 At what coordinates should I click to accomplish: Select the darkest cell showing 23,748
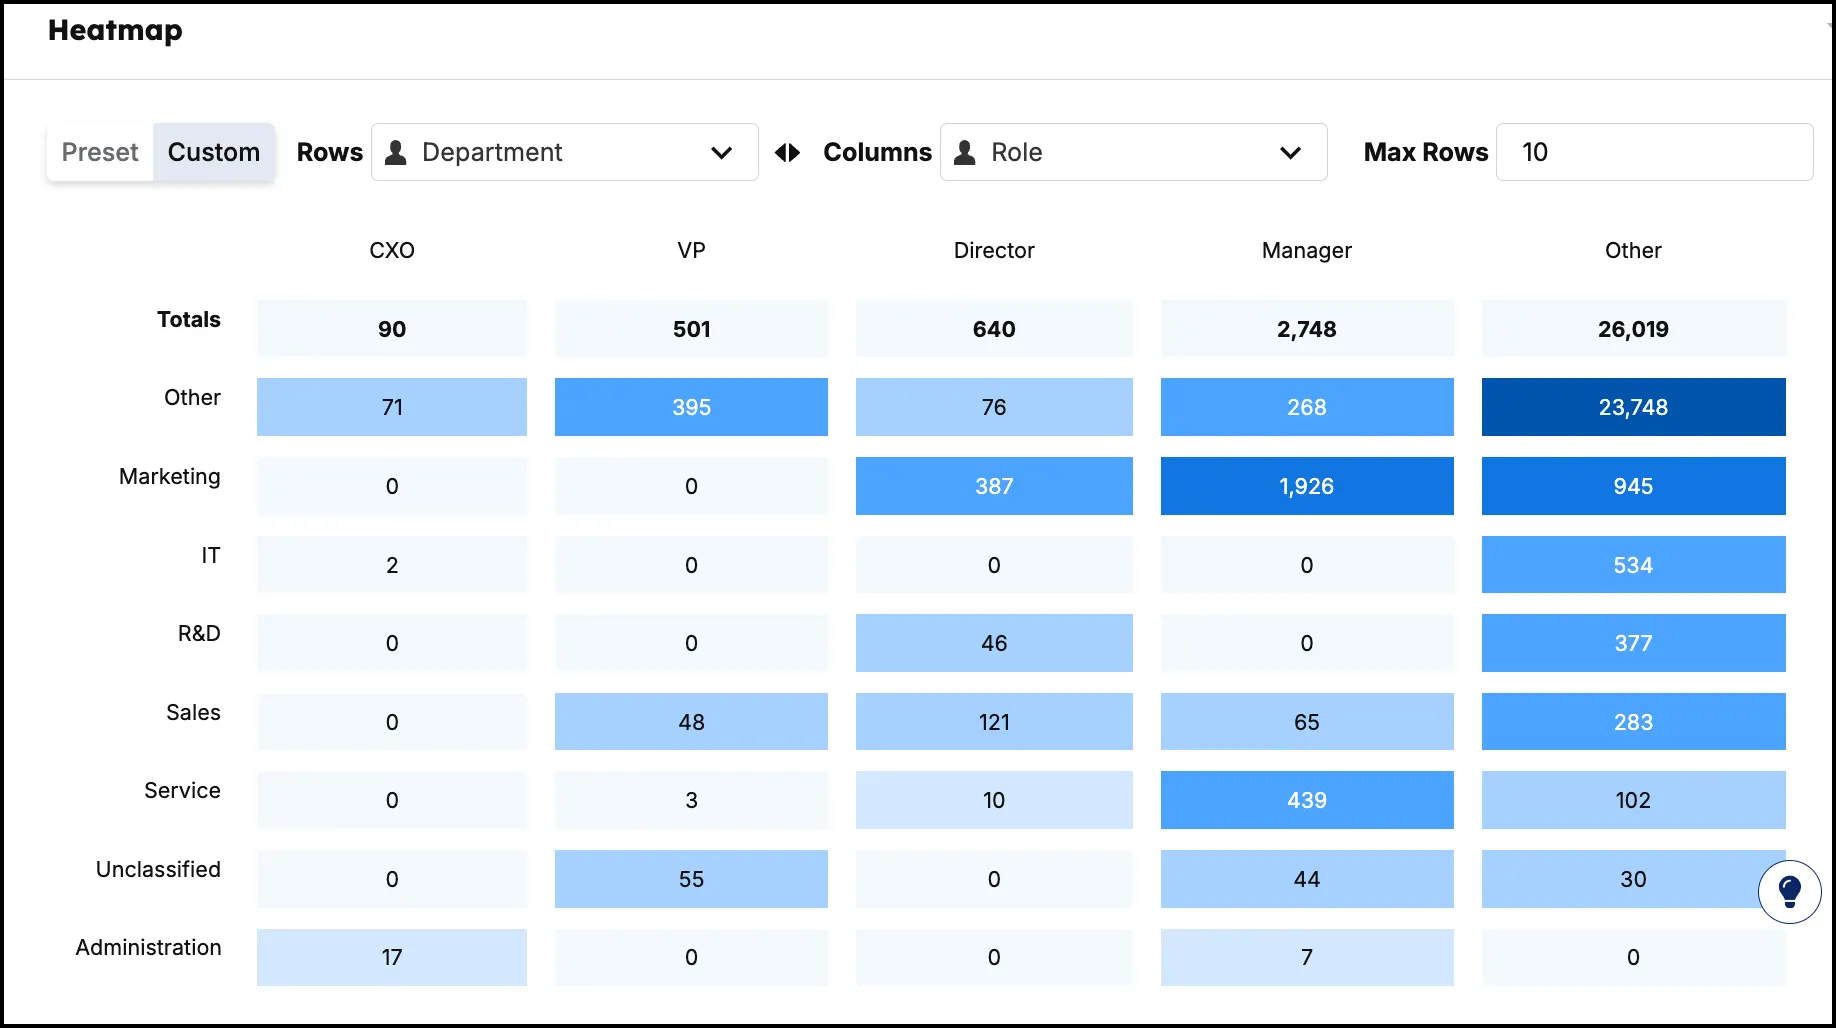[1633, 407]
